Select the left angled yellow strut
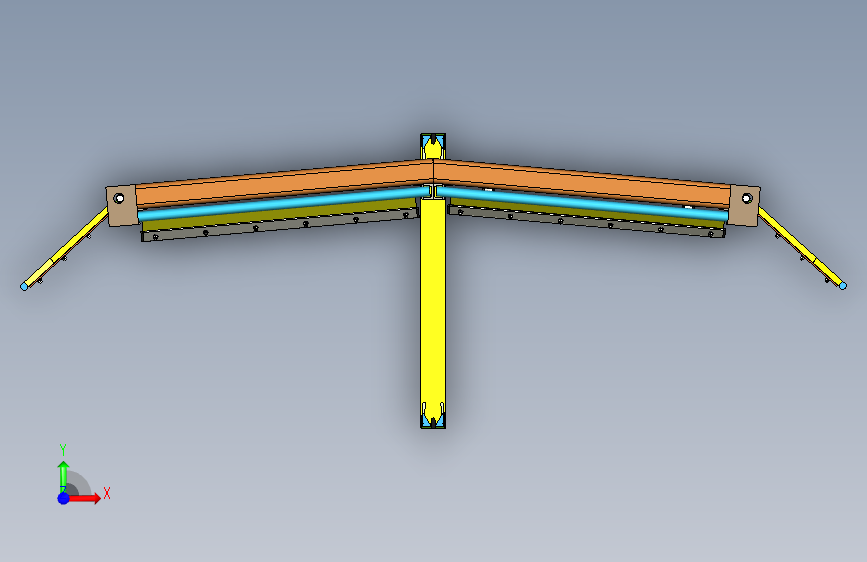Image resolution: width=867 pixels, height=562 pixels. (x=66, y=247)
